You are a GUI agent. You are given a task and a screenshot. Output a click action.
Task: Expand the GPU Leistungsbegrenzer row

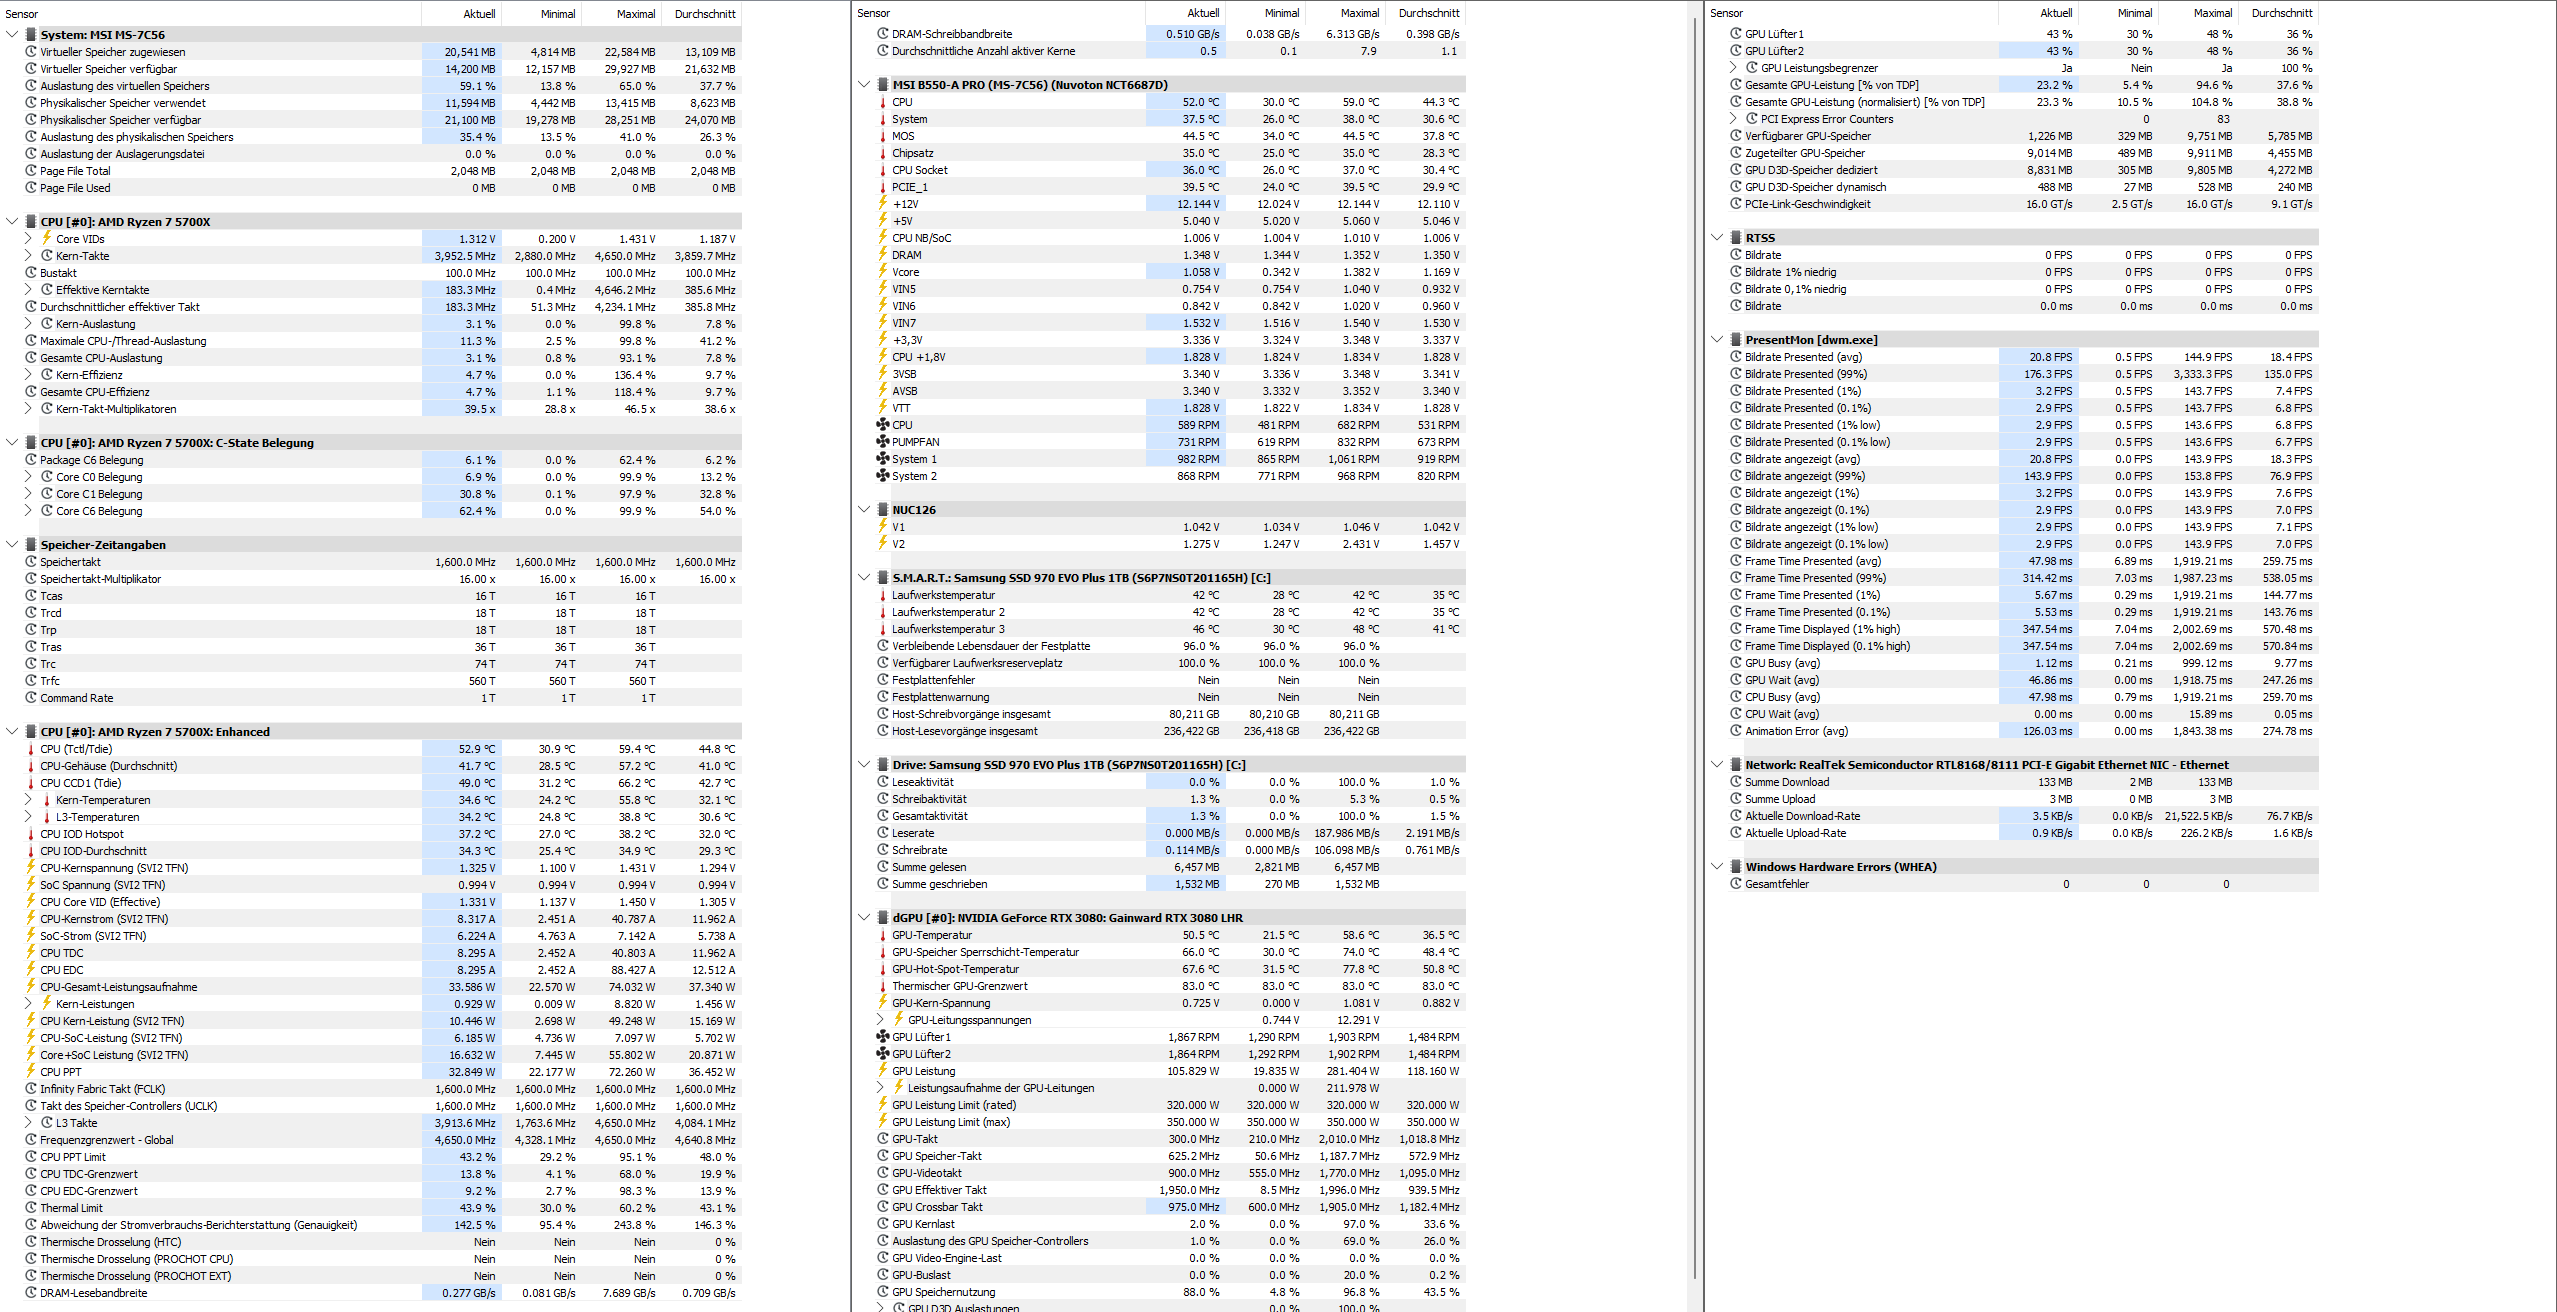coord(1733,68)
